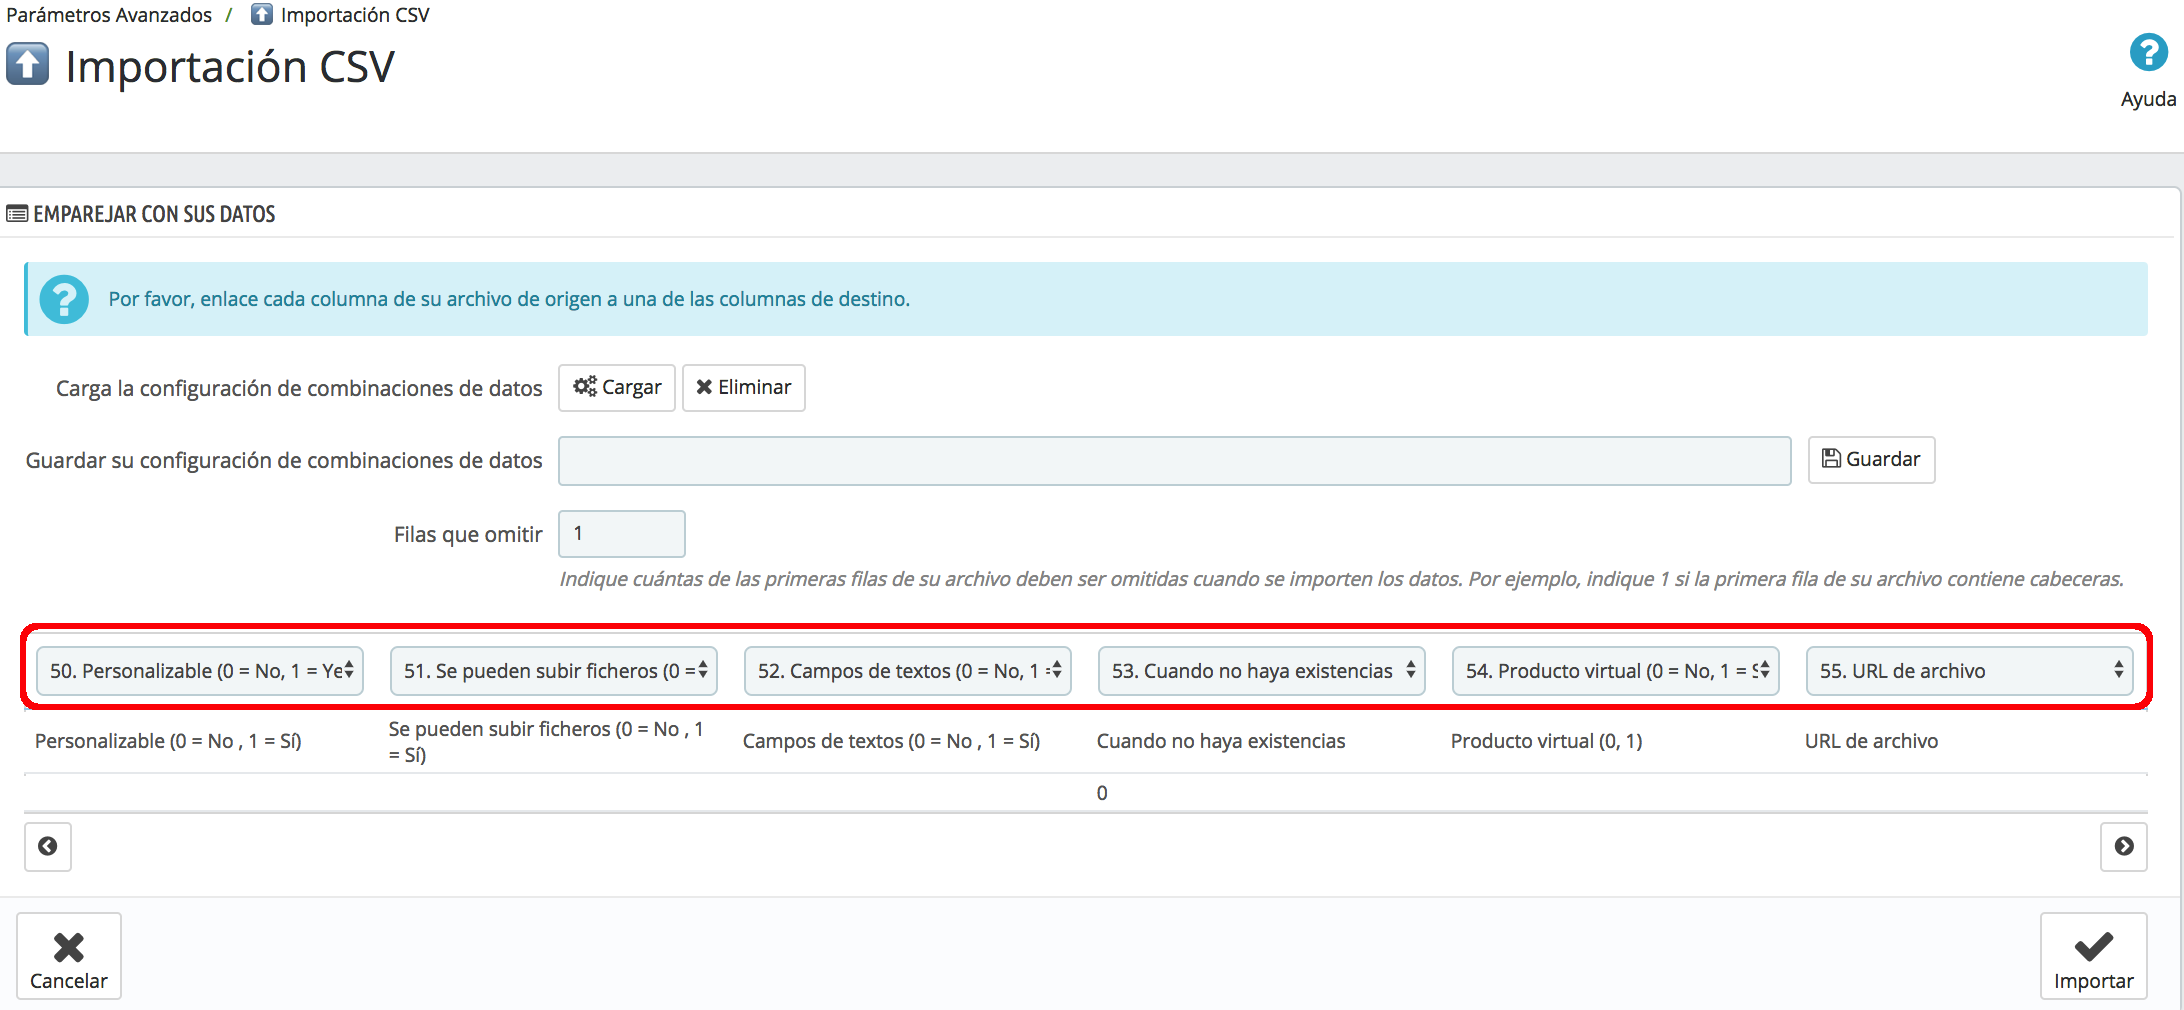The image size is (2184, 1010).
Task: Open the '51. Se pueden subir ficheros' dropdown
Action: (554, 671)
